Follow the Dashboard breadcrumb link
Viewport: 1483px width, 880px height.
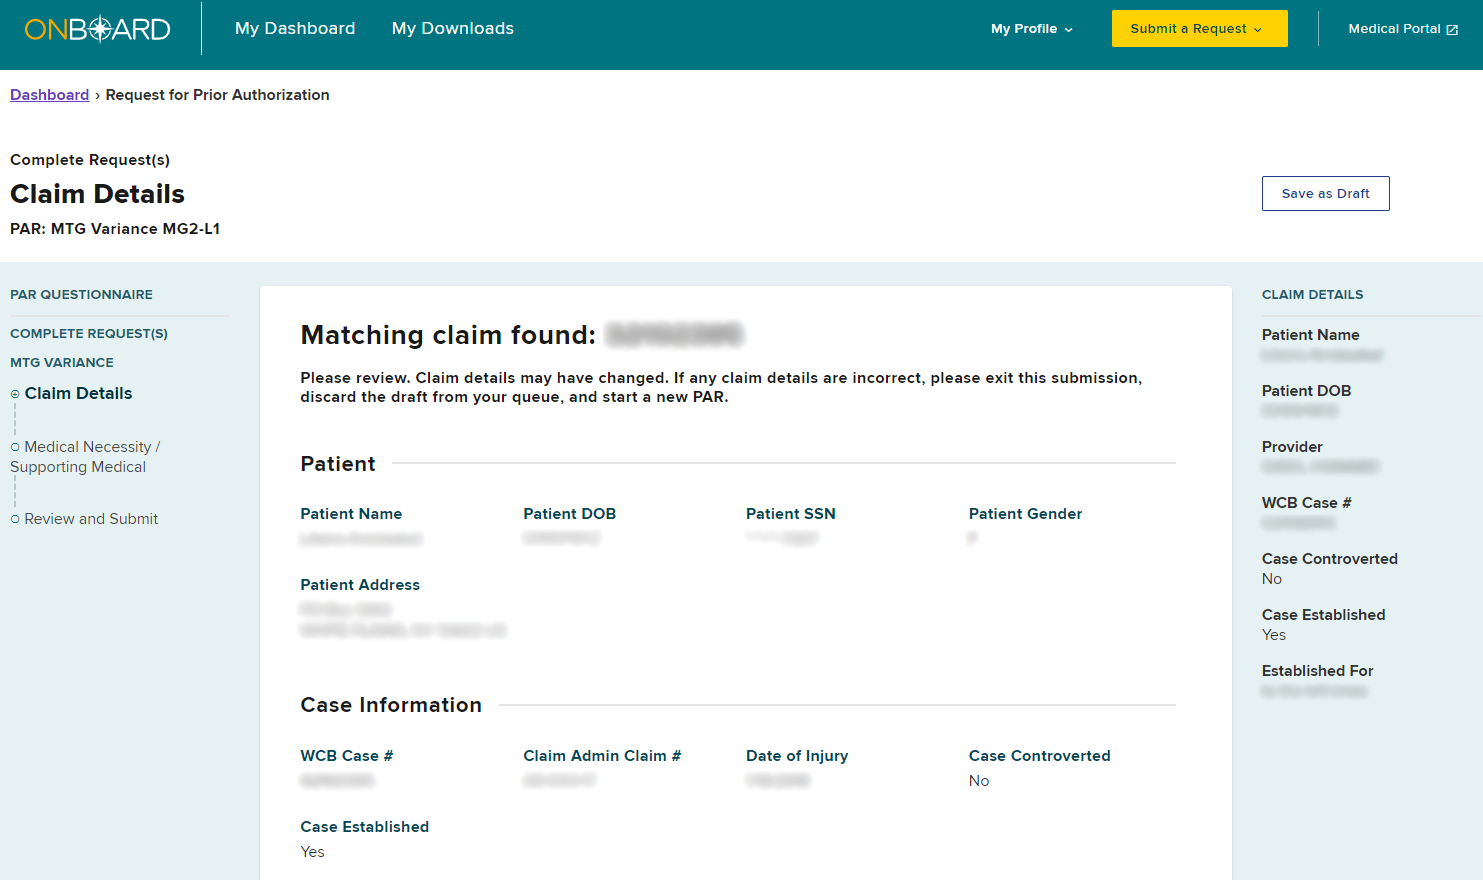click(x=49, y=95)
